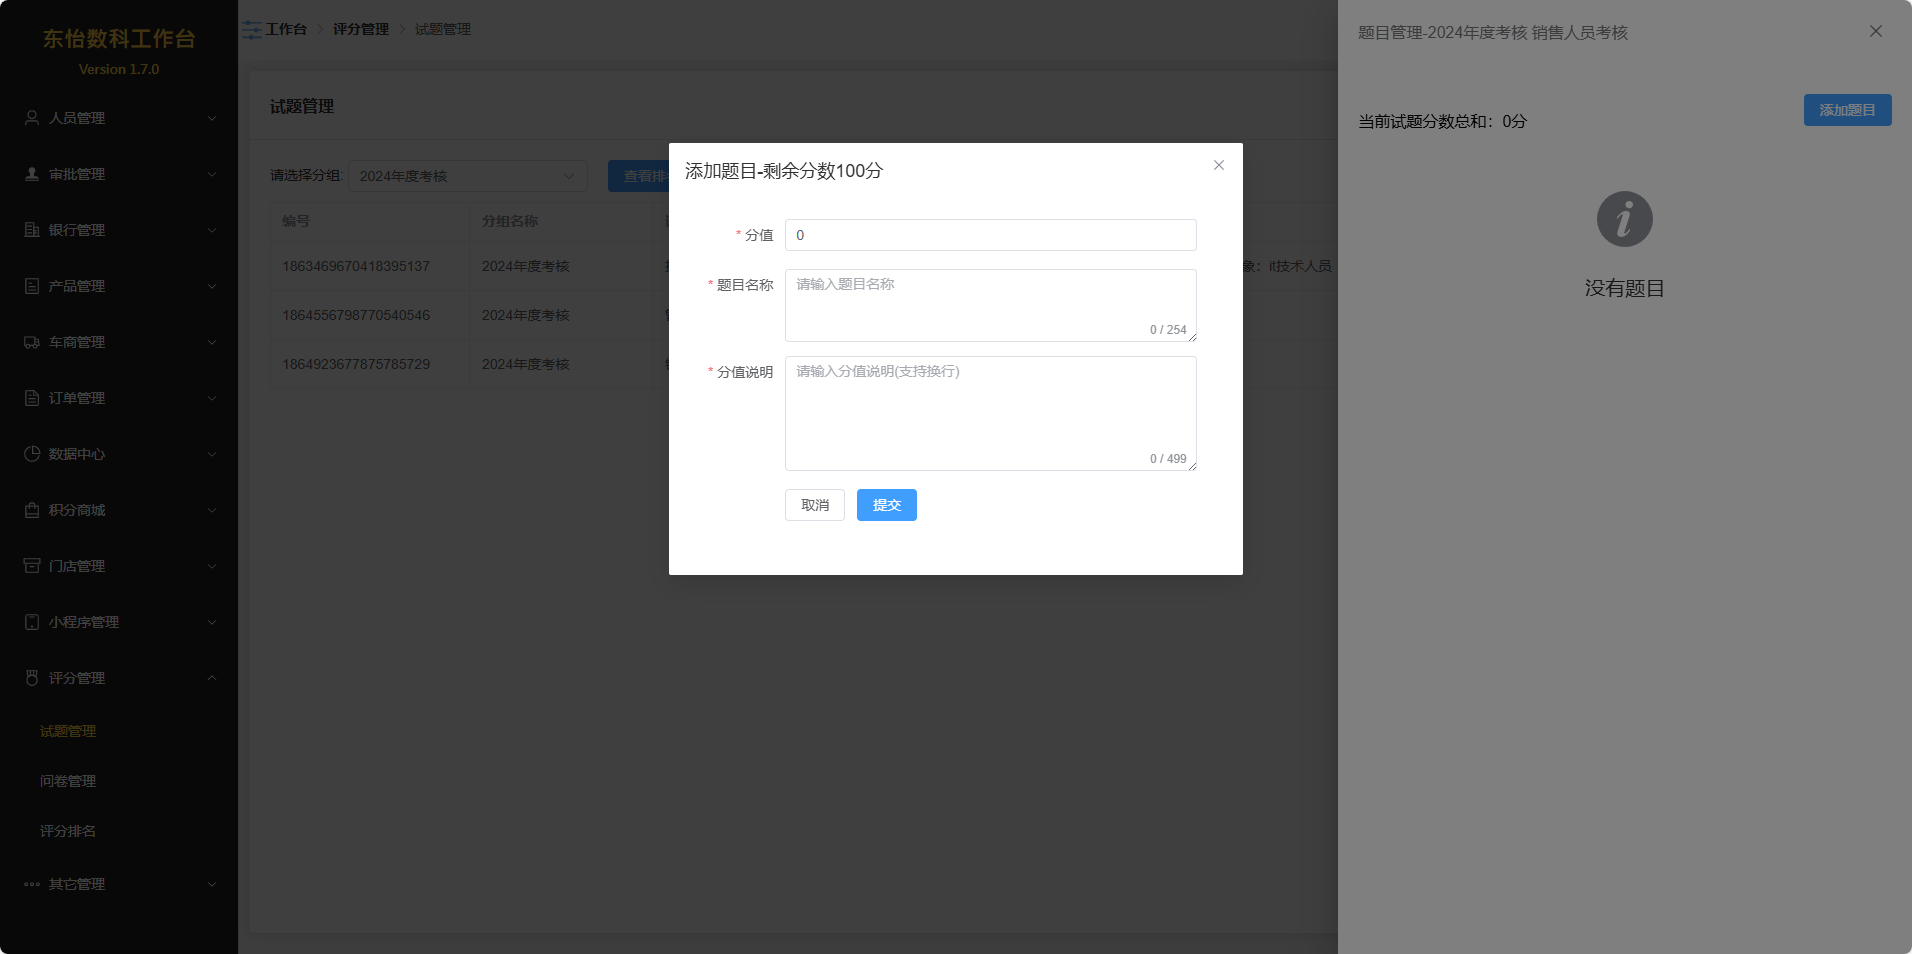Click the 门店管理 shop icon
The image size is (1912, 954).
[32, 566]
